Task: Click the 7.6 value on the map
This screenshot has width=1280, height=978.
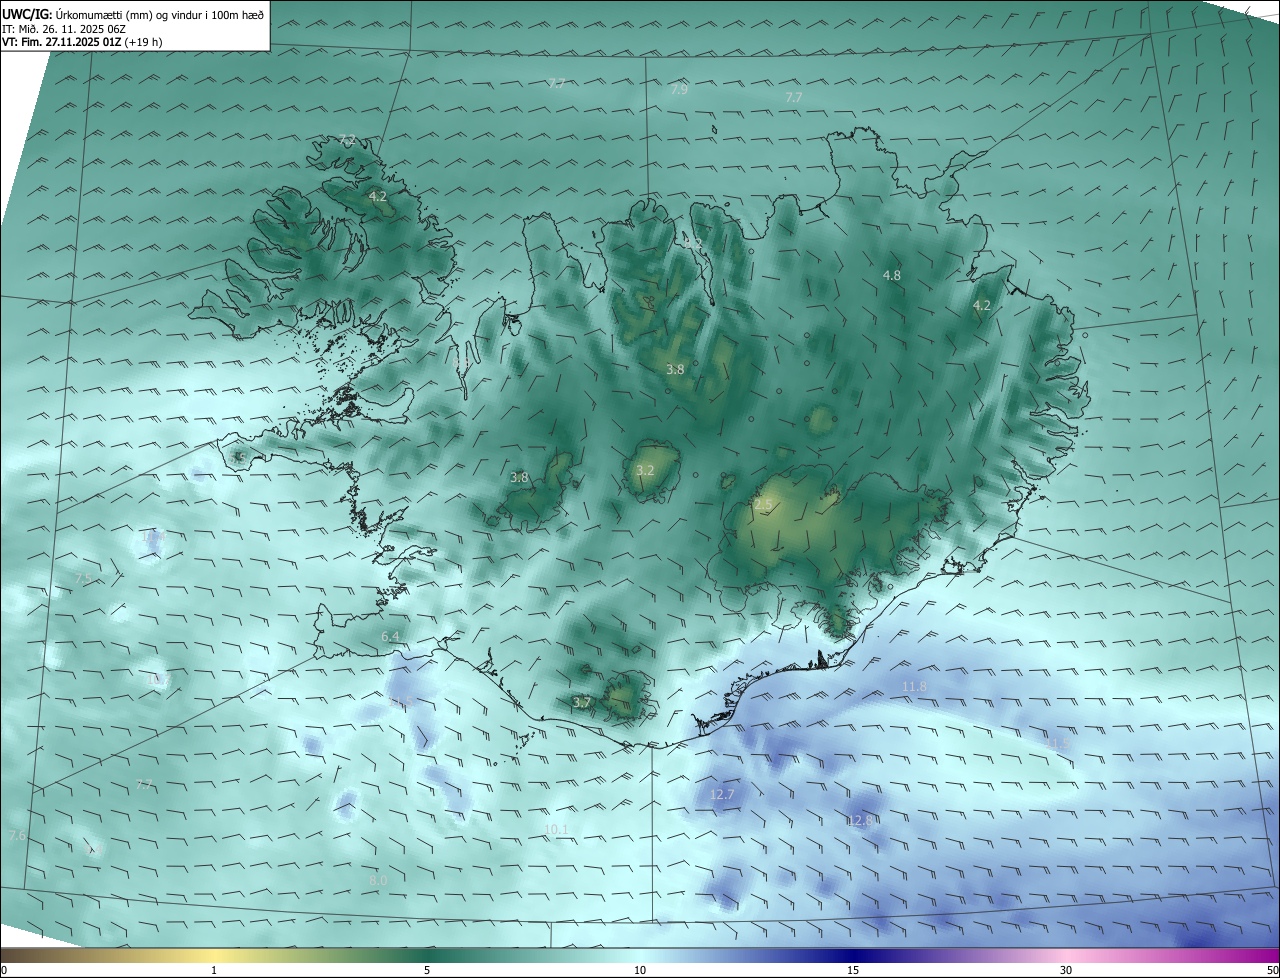Action: [17, 835]
